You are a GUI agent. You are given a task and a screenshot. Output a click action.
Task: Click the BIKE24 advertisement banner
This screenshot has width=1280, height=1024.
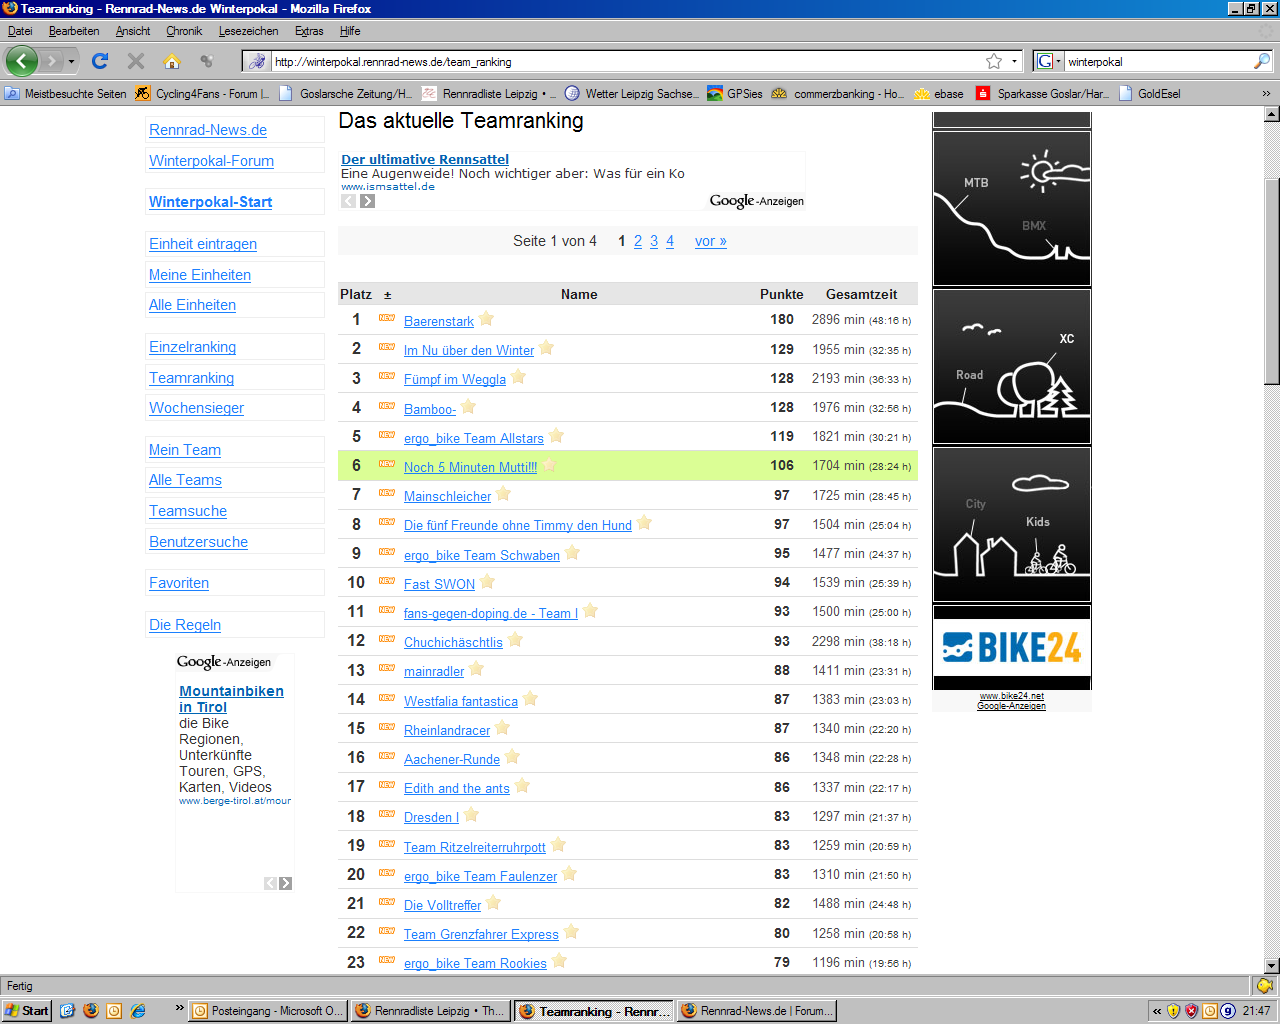tap(1011, 647)
